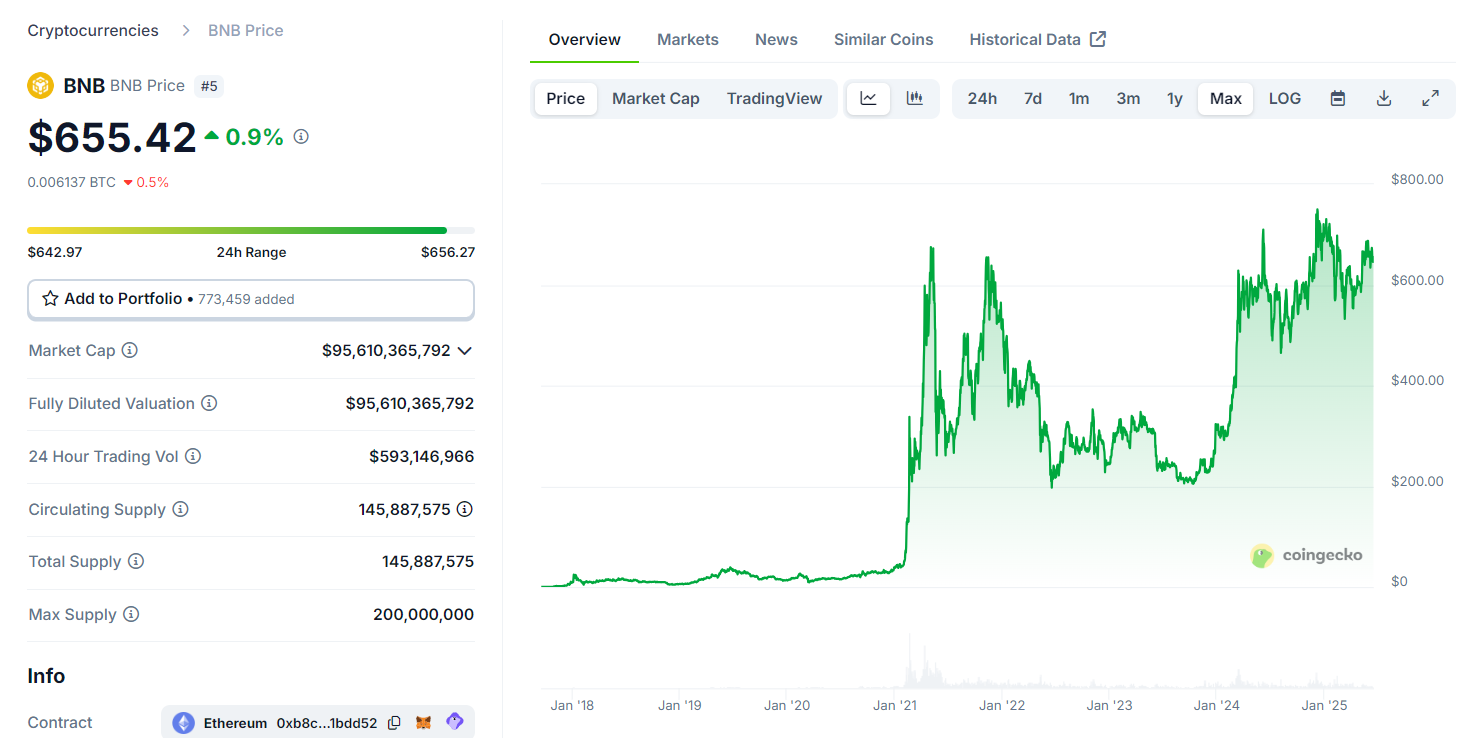Click the $95,610,365,792 Market Cap value
This screenshot has width=1473, height=738.
coord(386,351)
